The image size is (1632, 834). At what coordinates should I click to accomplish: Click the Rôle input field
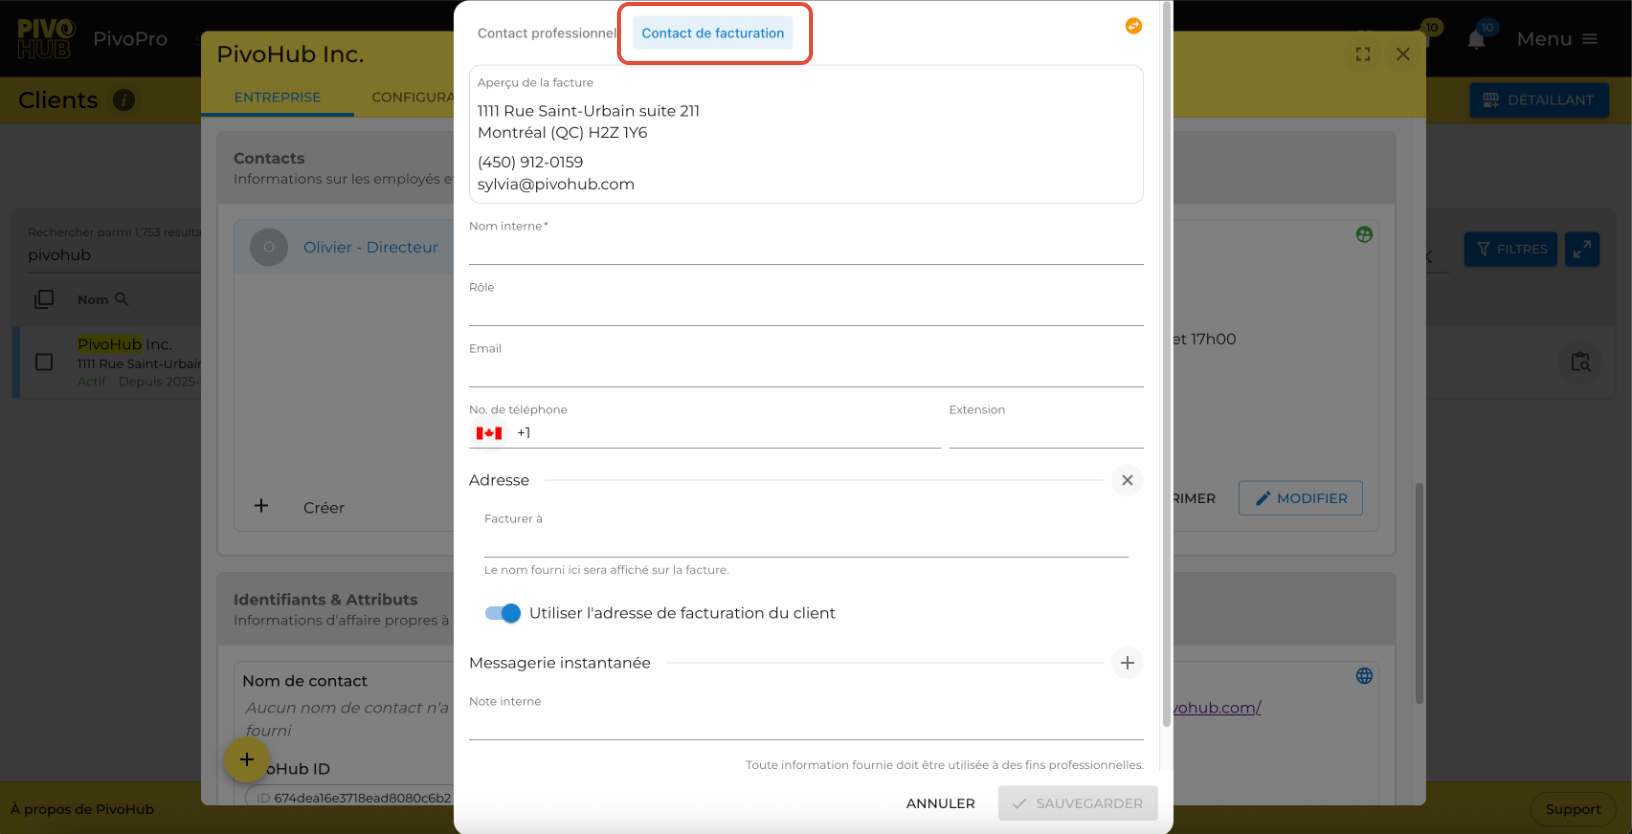[x=806, y=311]
